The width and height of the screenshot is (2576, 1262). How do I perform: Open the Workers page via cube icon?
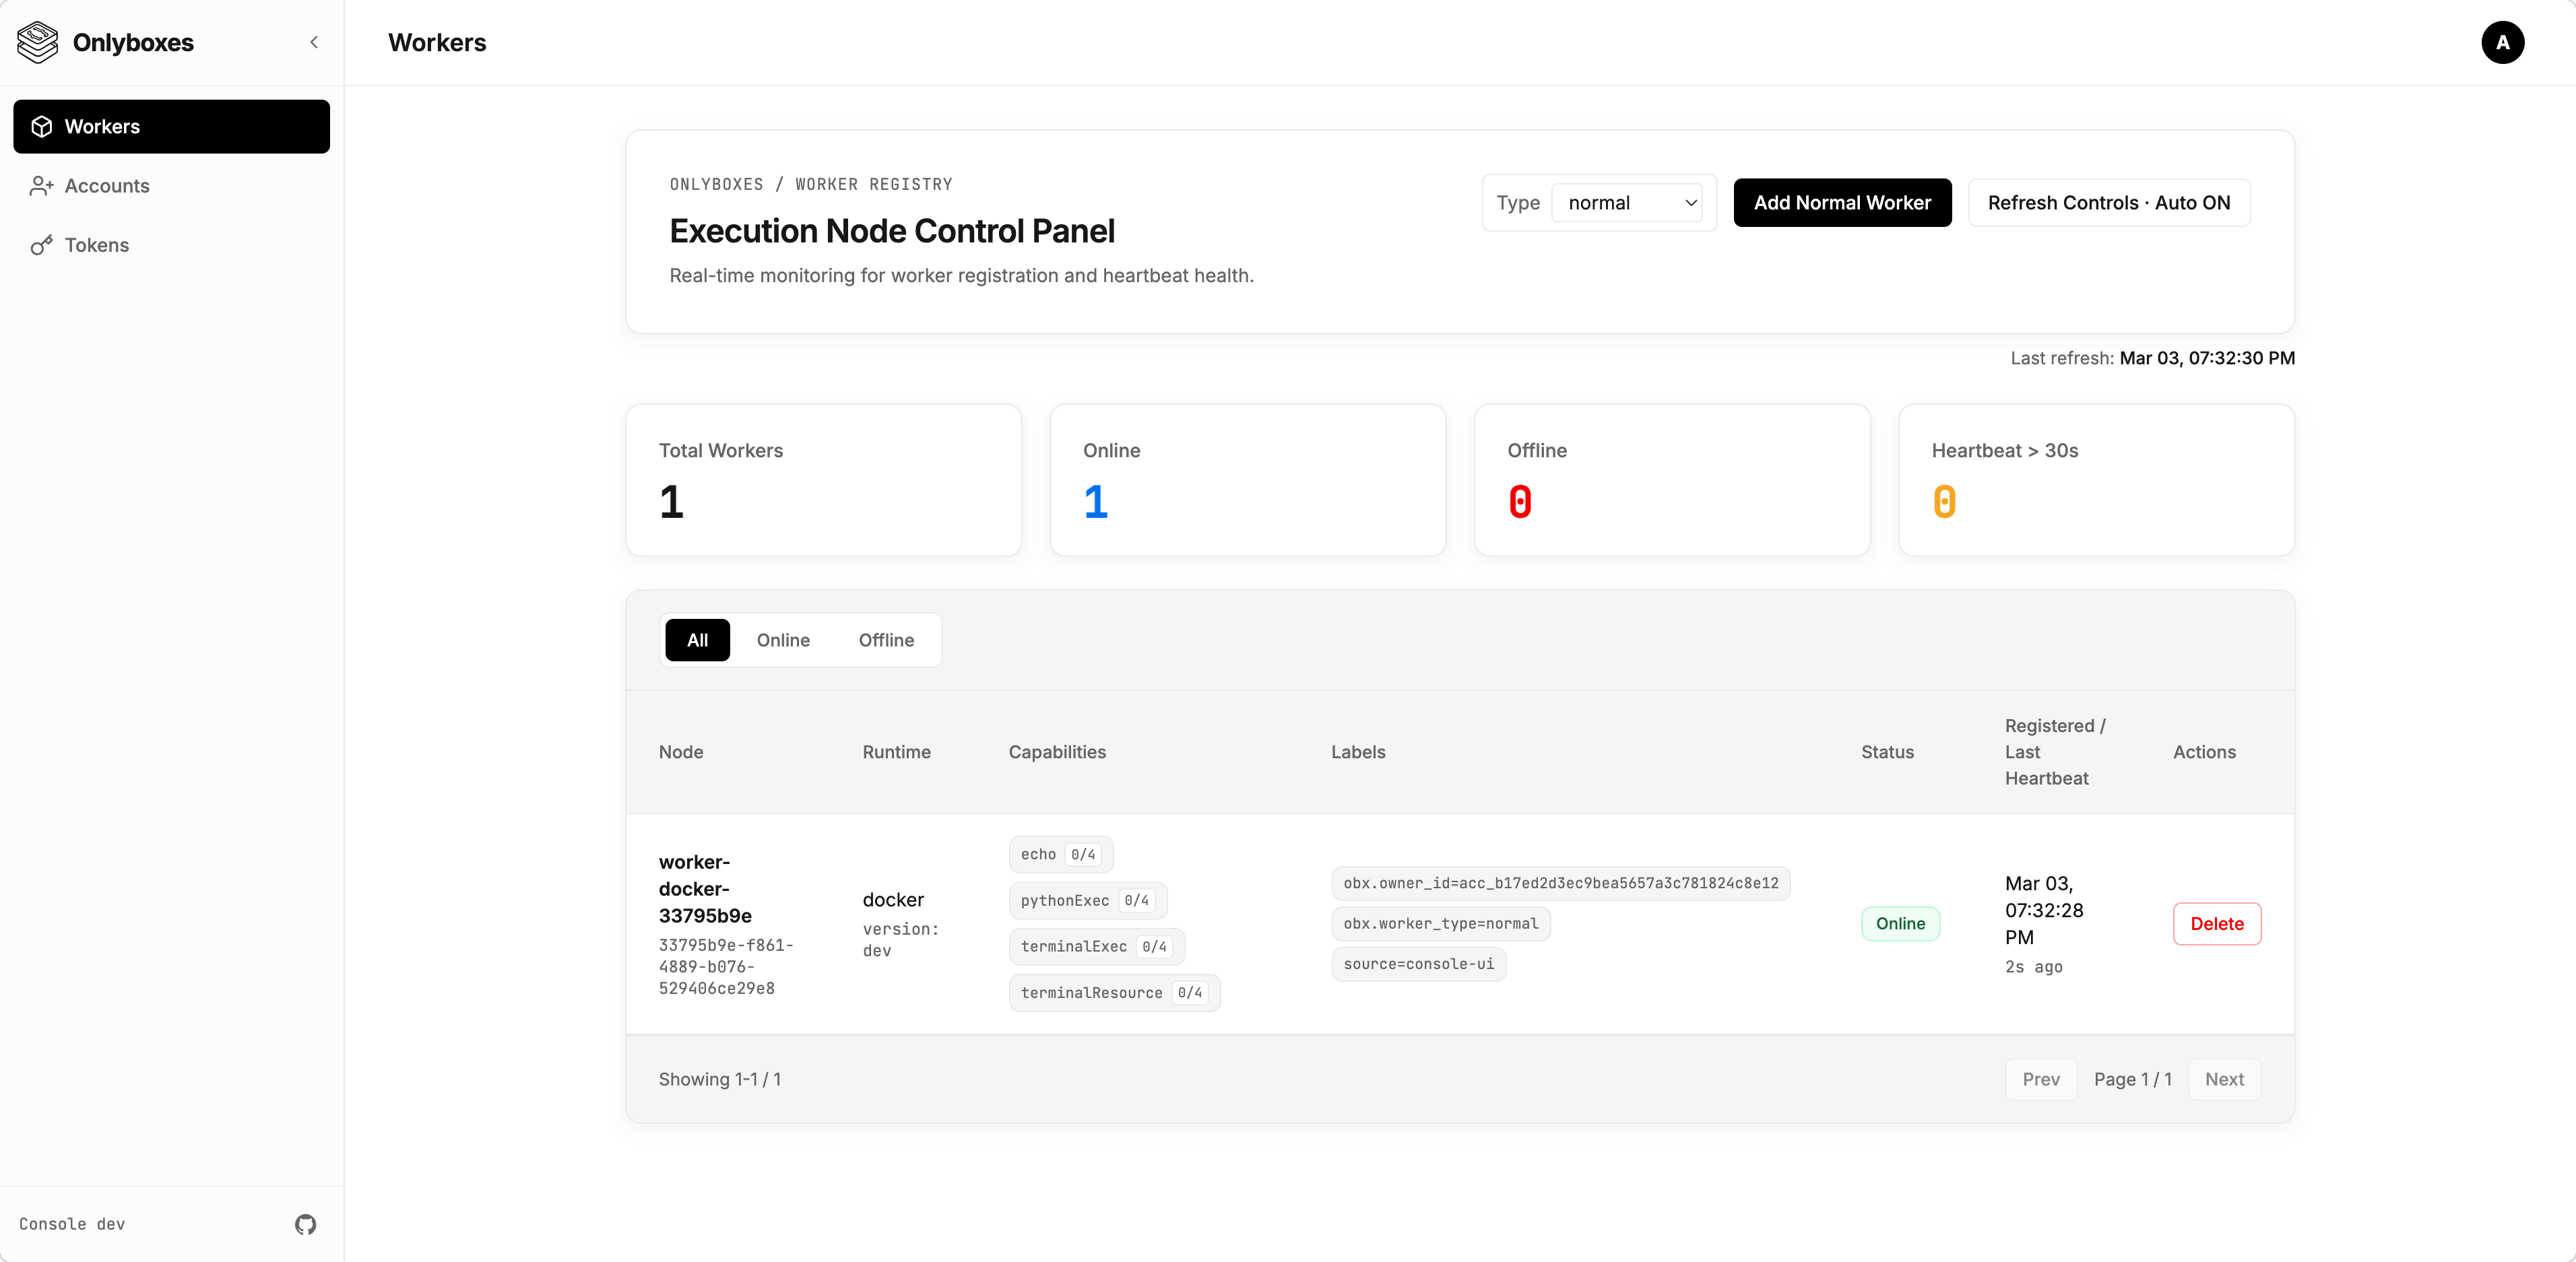(42, 127)
